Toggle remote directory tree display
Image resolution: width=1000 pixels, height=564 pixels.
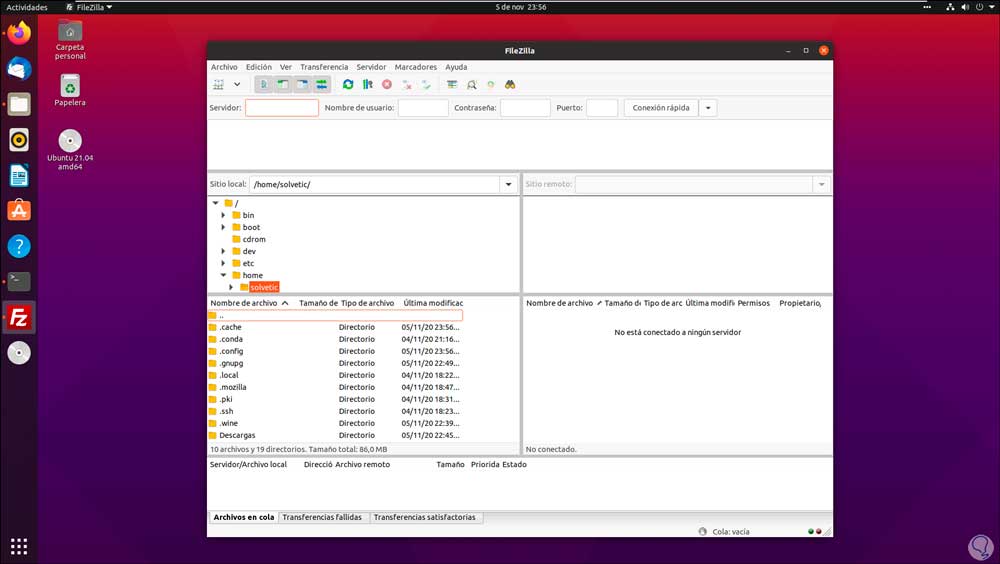point(302,84)
